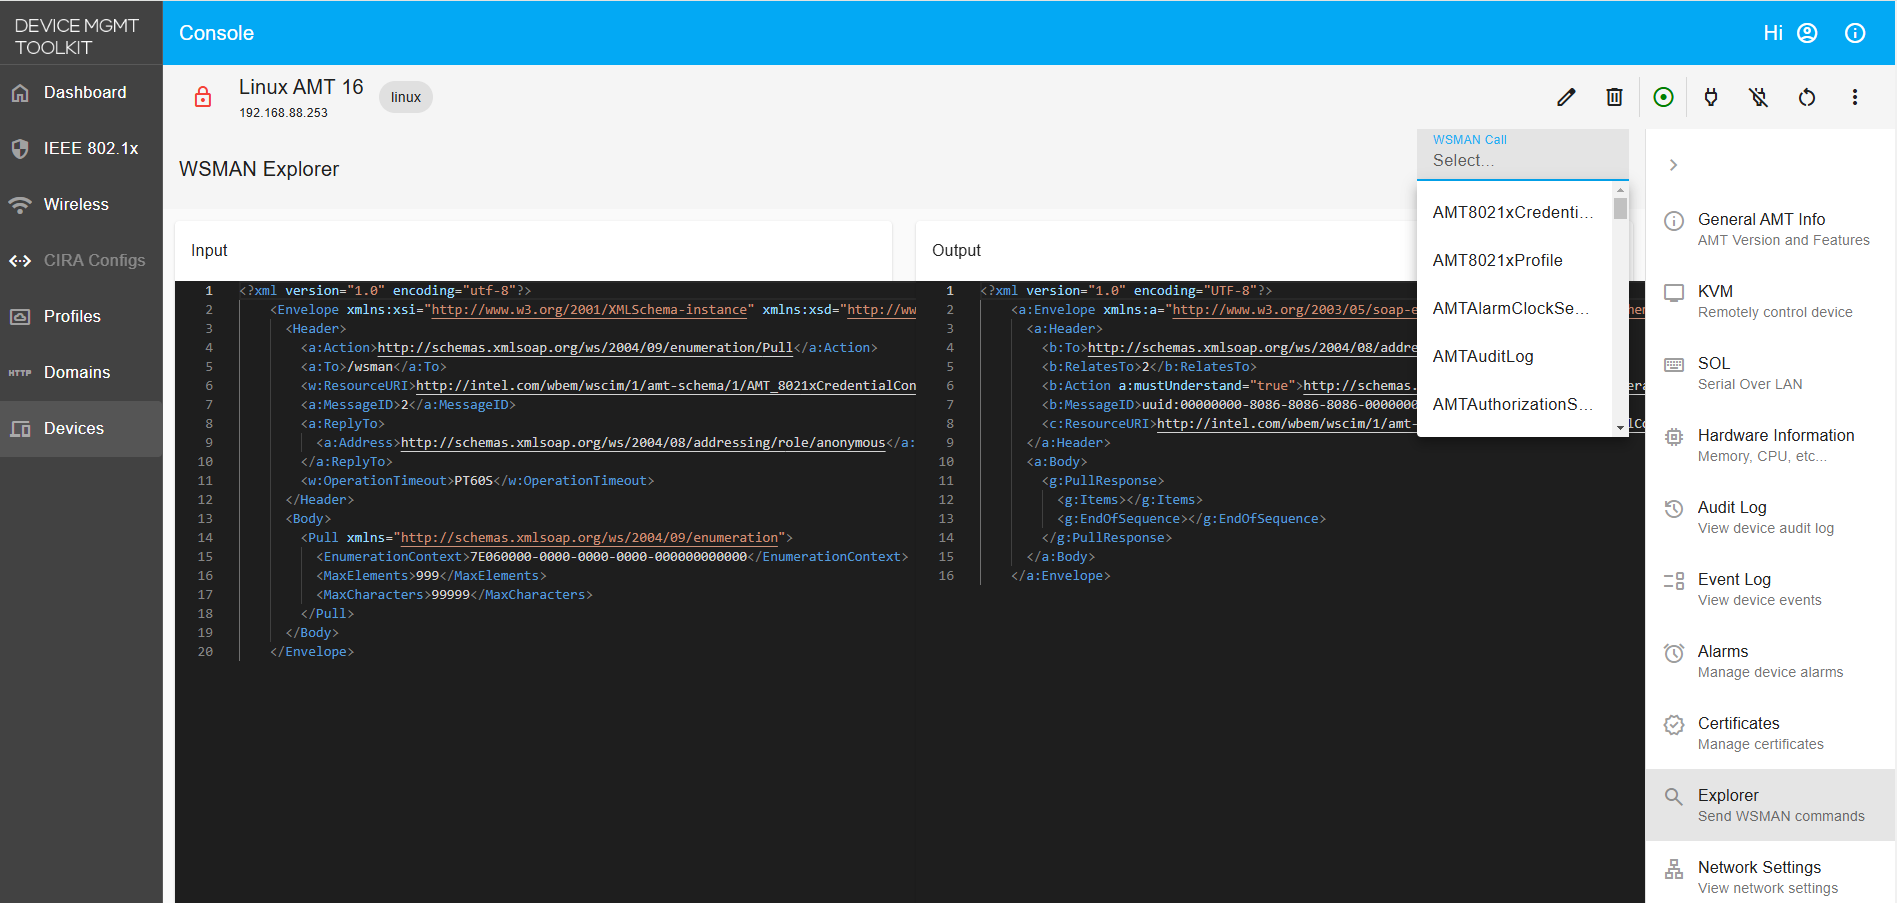Collapse the right sidebar with the chevron
The width and height of the screenshot is (1897, 903).
[1673, 164]
